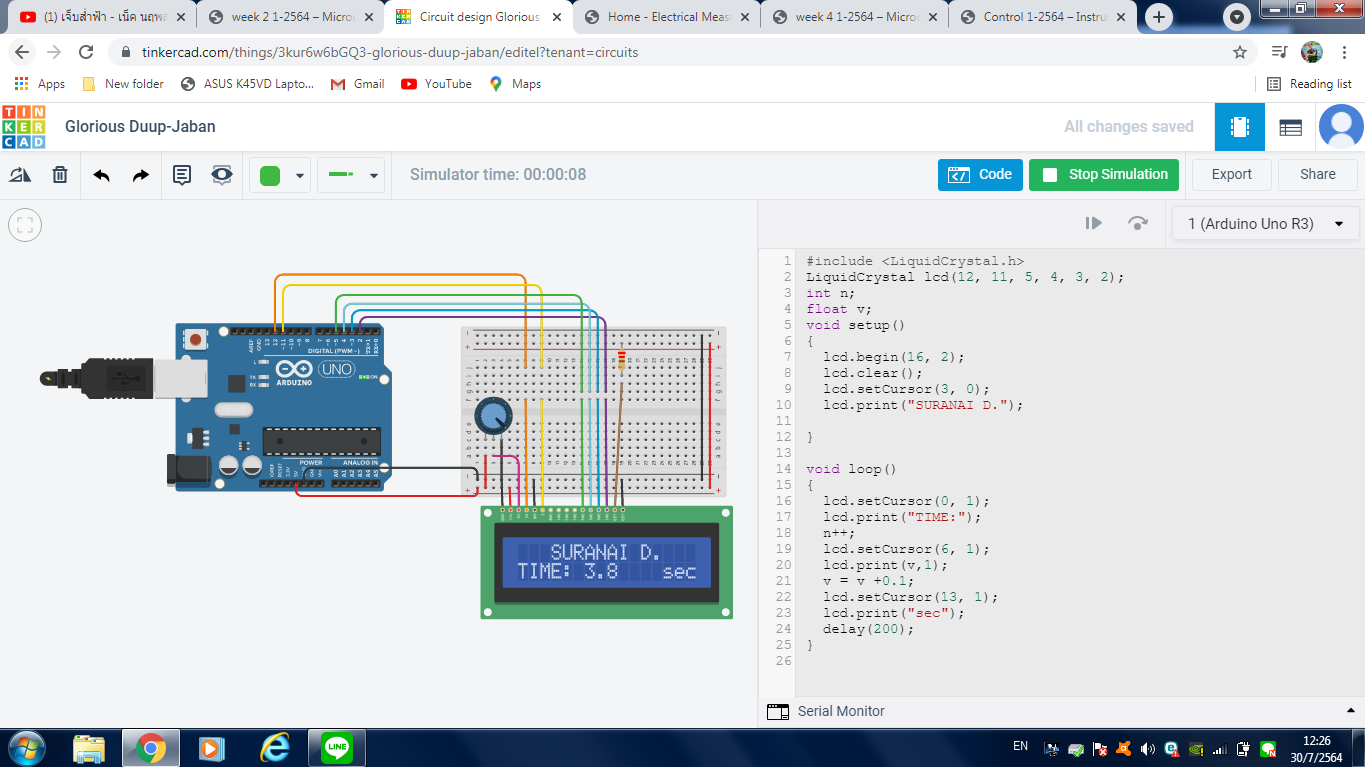This screenshot has height=767, width=1365.
Task: Open File Explorer from taskbar
Action: tap(89, 747)
